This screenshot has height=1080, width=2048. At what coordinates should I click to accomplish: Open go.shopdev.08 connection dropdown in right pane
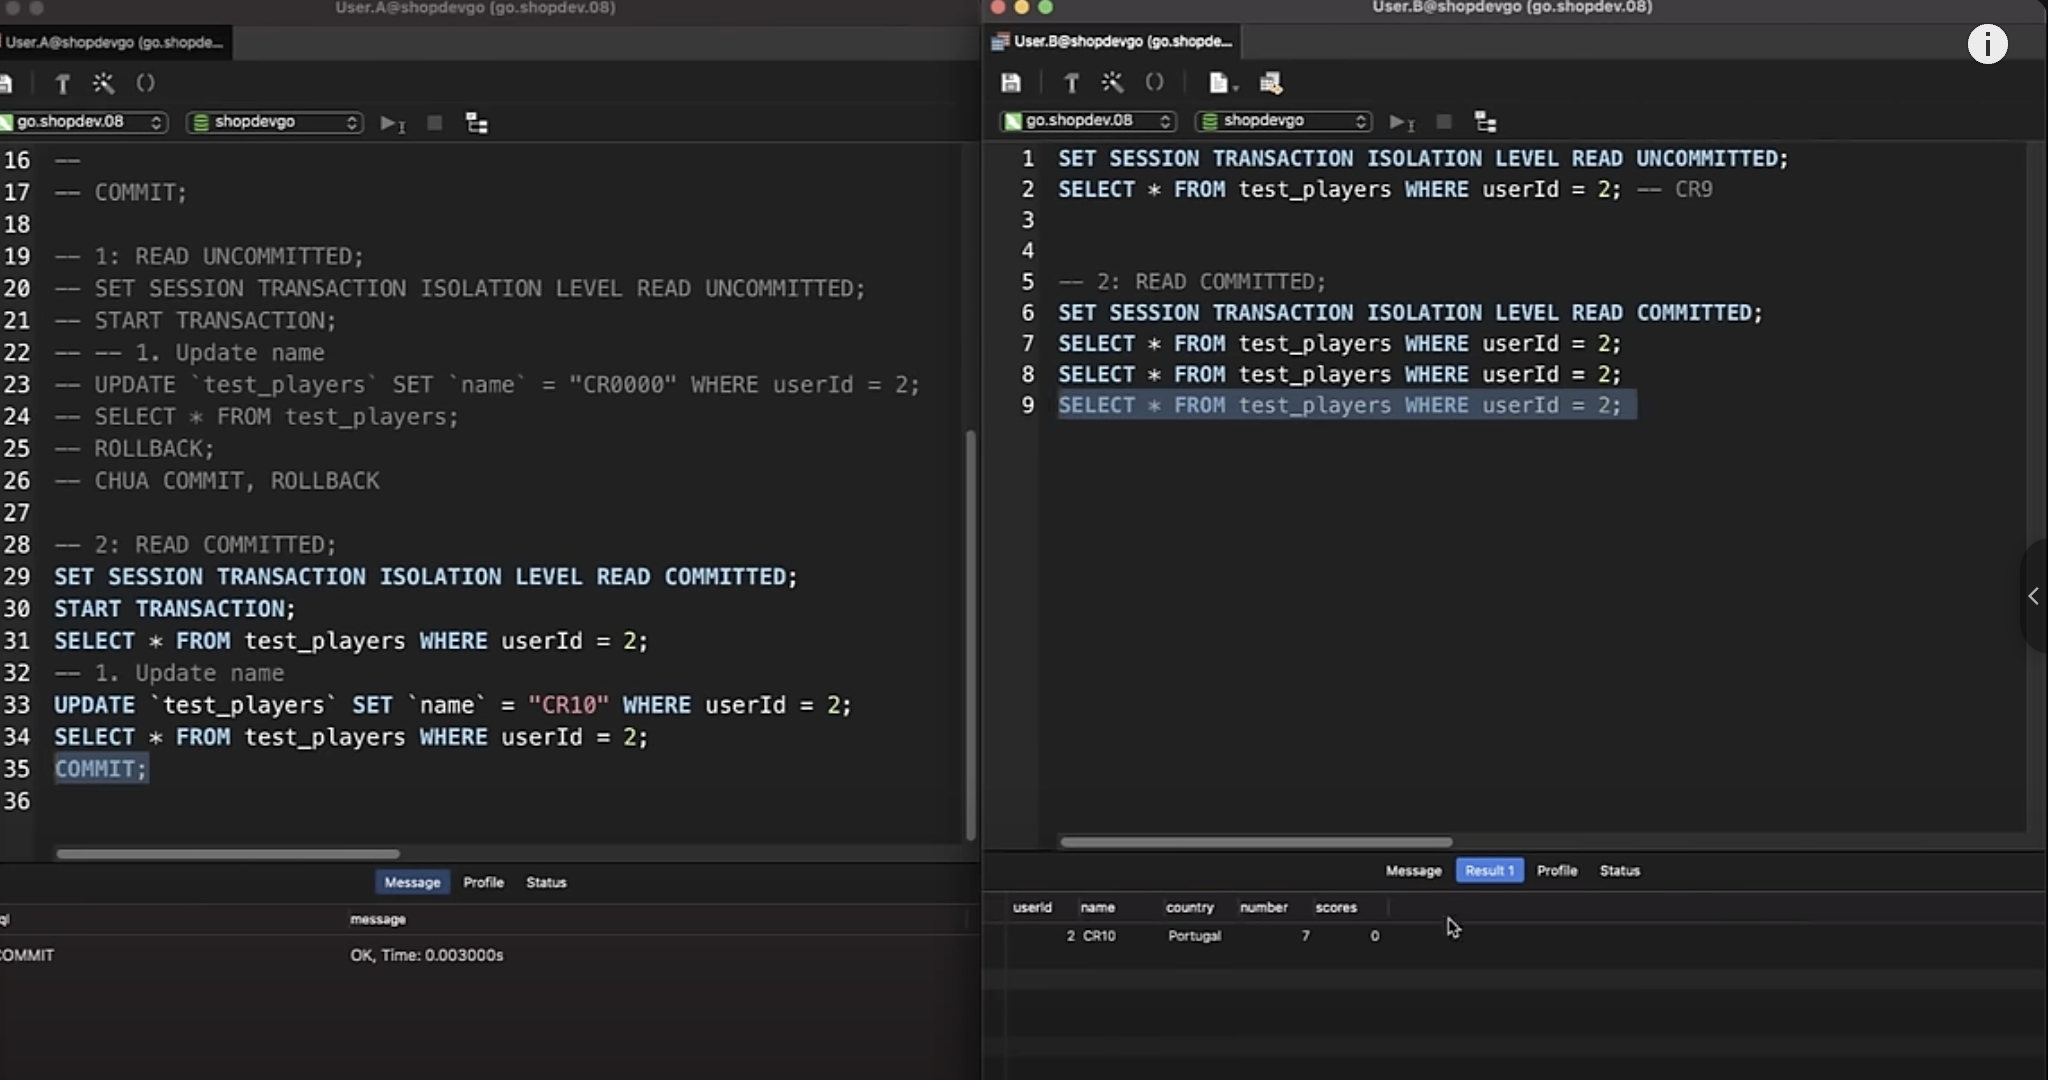(1088, 121)
